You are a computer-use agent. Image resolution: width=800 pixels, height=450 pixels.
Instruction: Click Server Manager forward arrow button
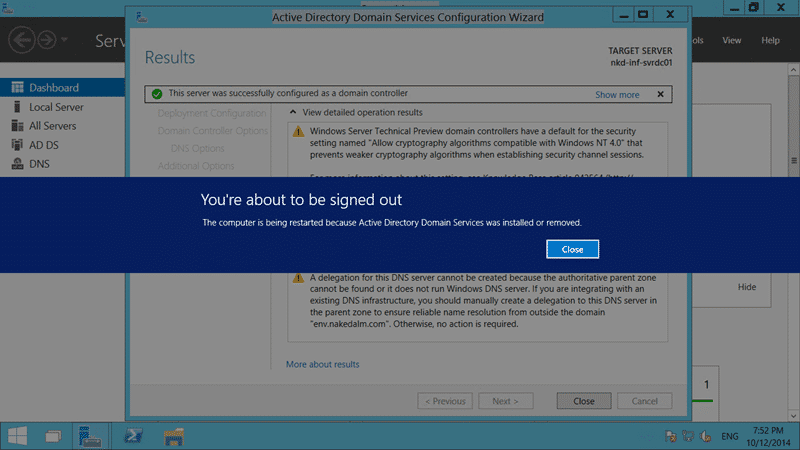coord(47,39)
